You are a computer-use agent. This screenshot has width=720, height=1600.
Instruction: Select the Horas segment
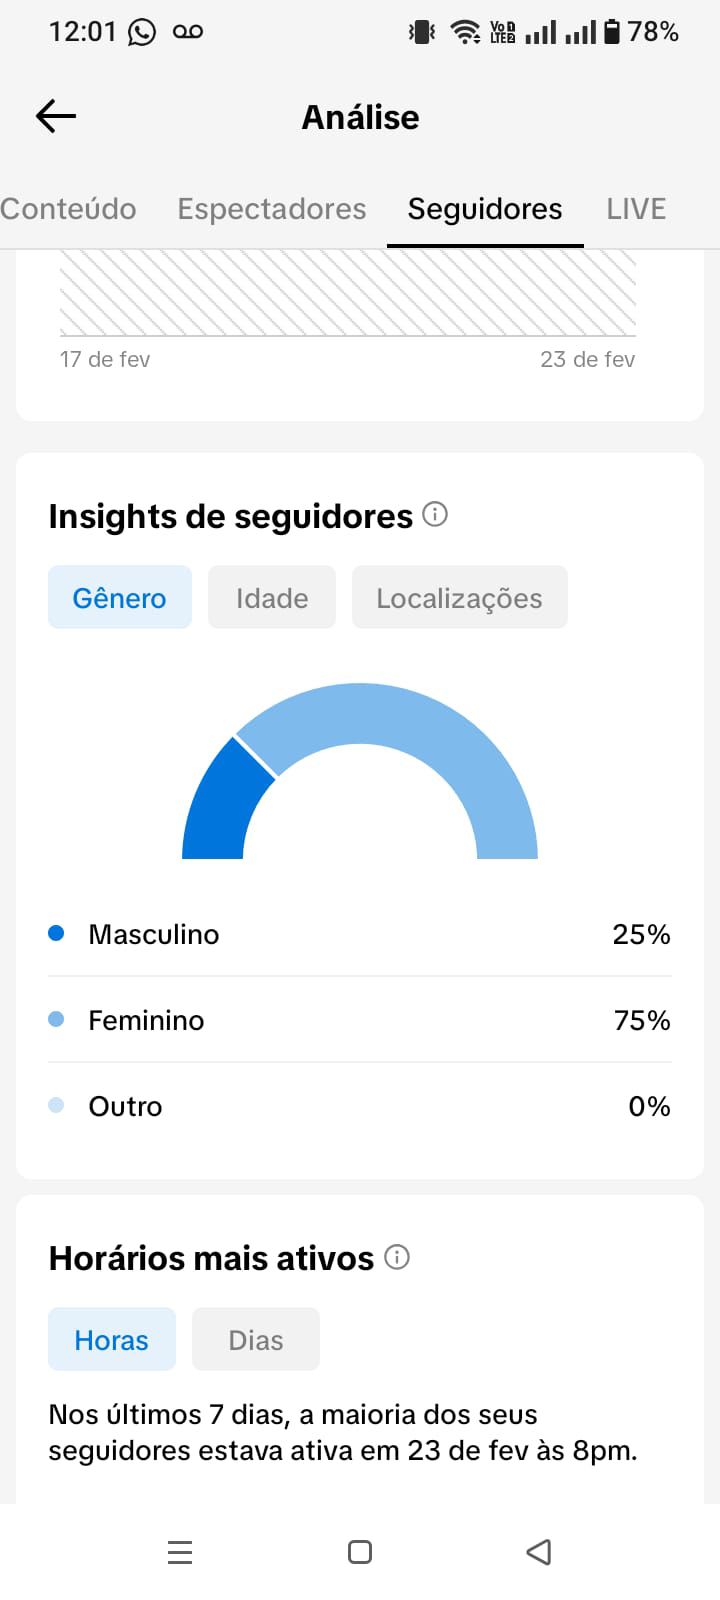(x=112, y=1340)
